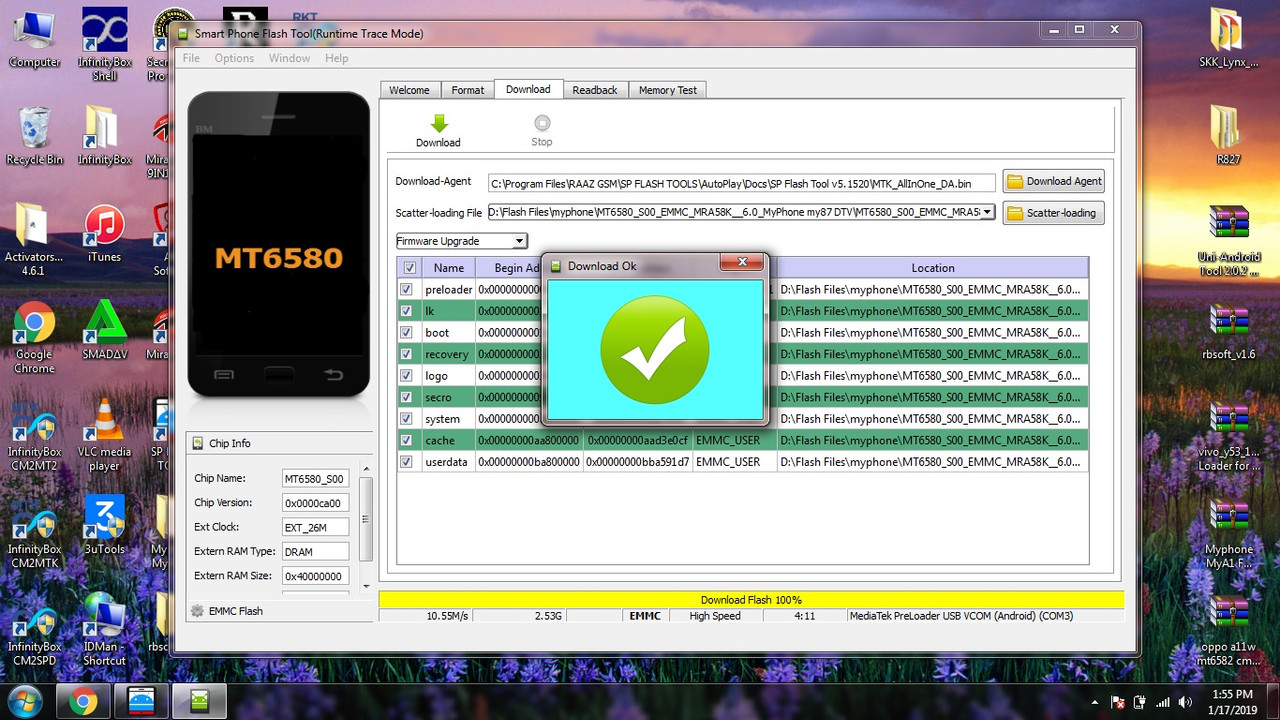
Task: Uncheck the preloader partition checkbox
Action: click(406, 289)
